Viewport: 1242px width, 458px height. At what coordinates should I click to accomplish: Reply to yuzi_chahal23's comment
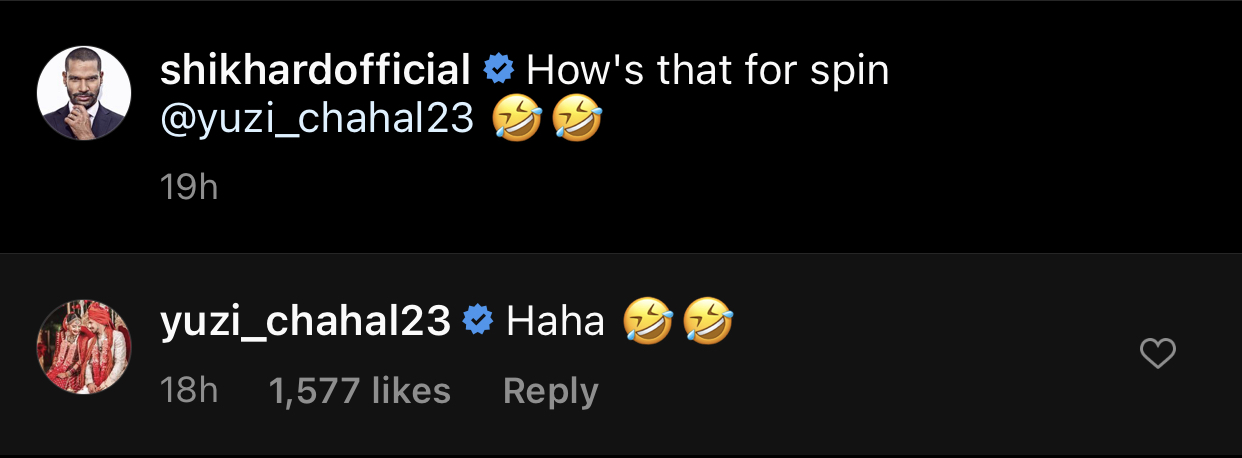click(550, 391)
